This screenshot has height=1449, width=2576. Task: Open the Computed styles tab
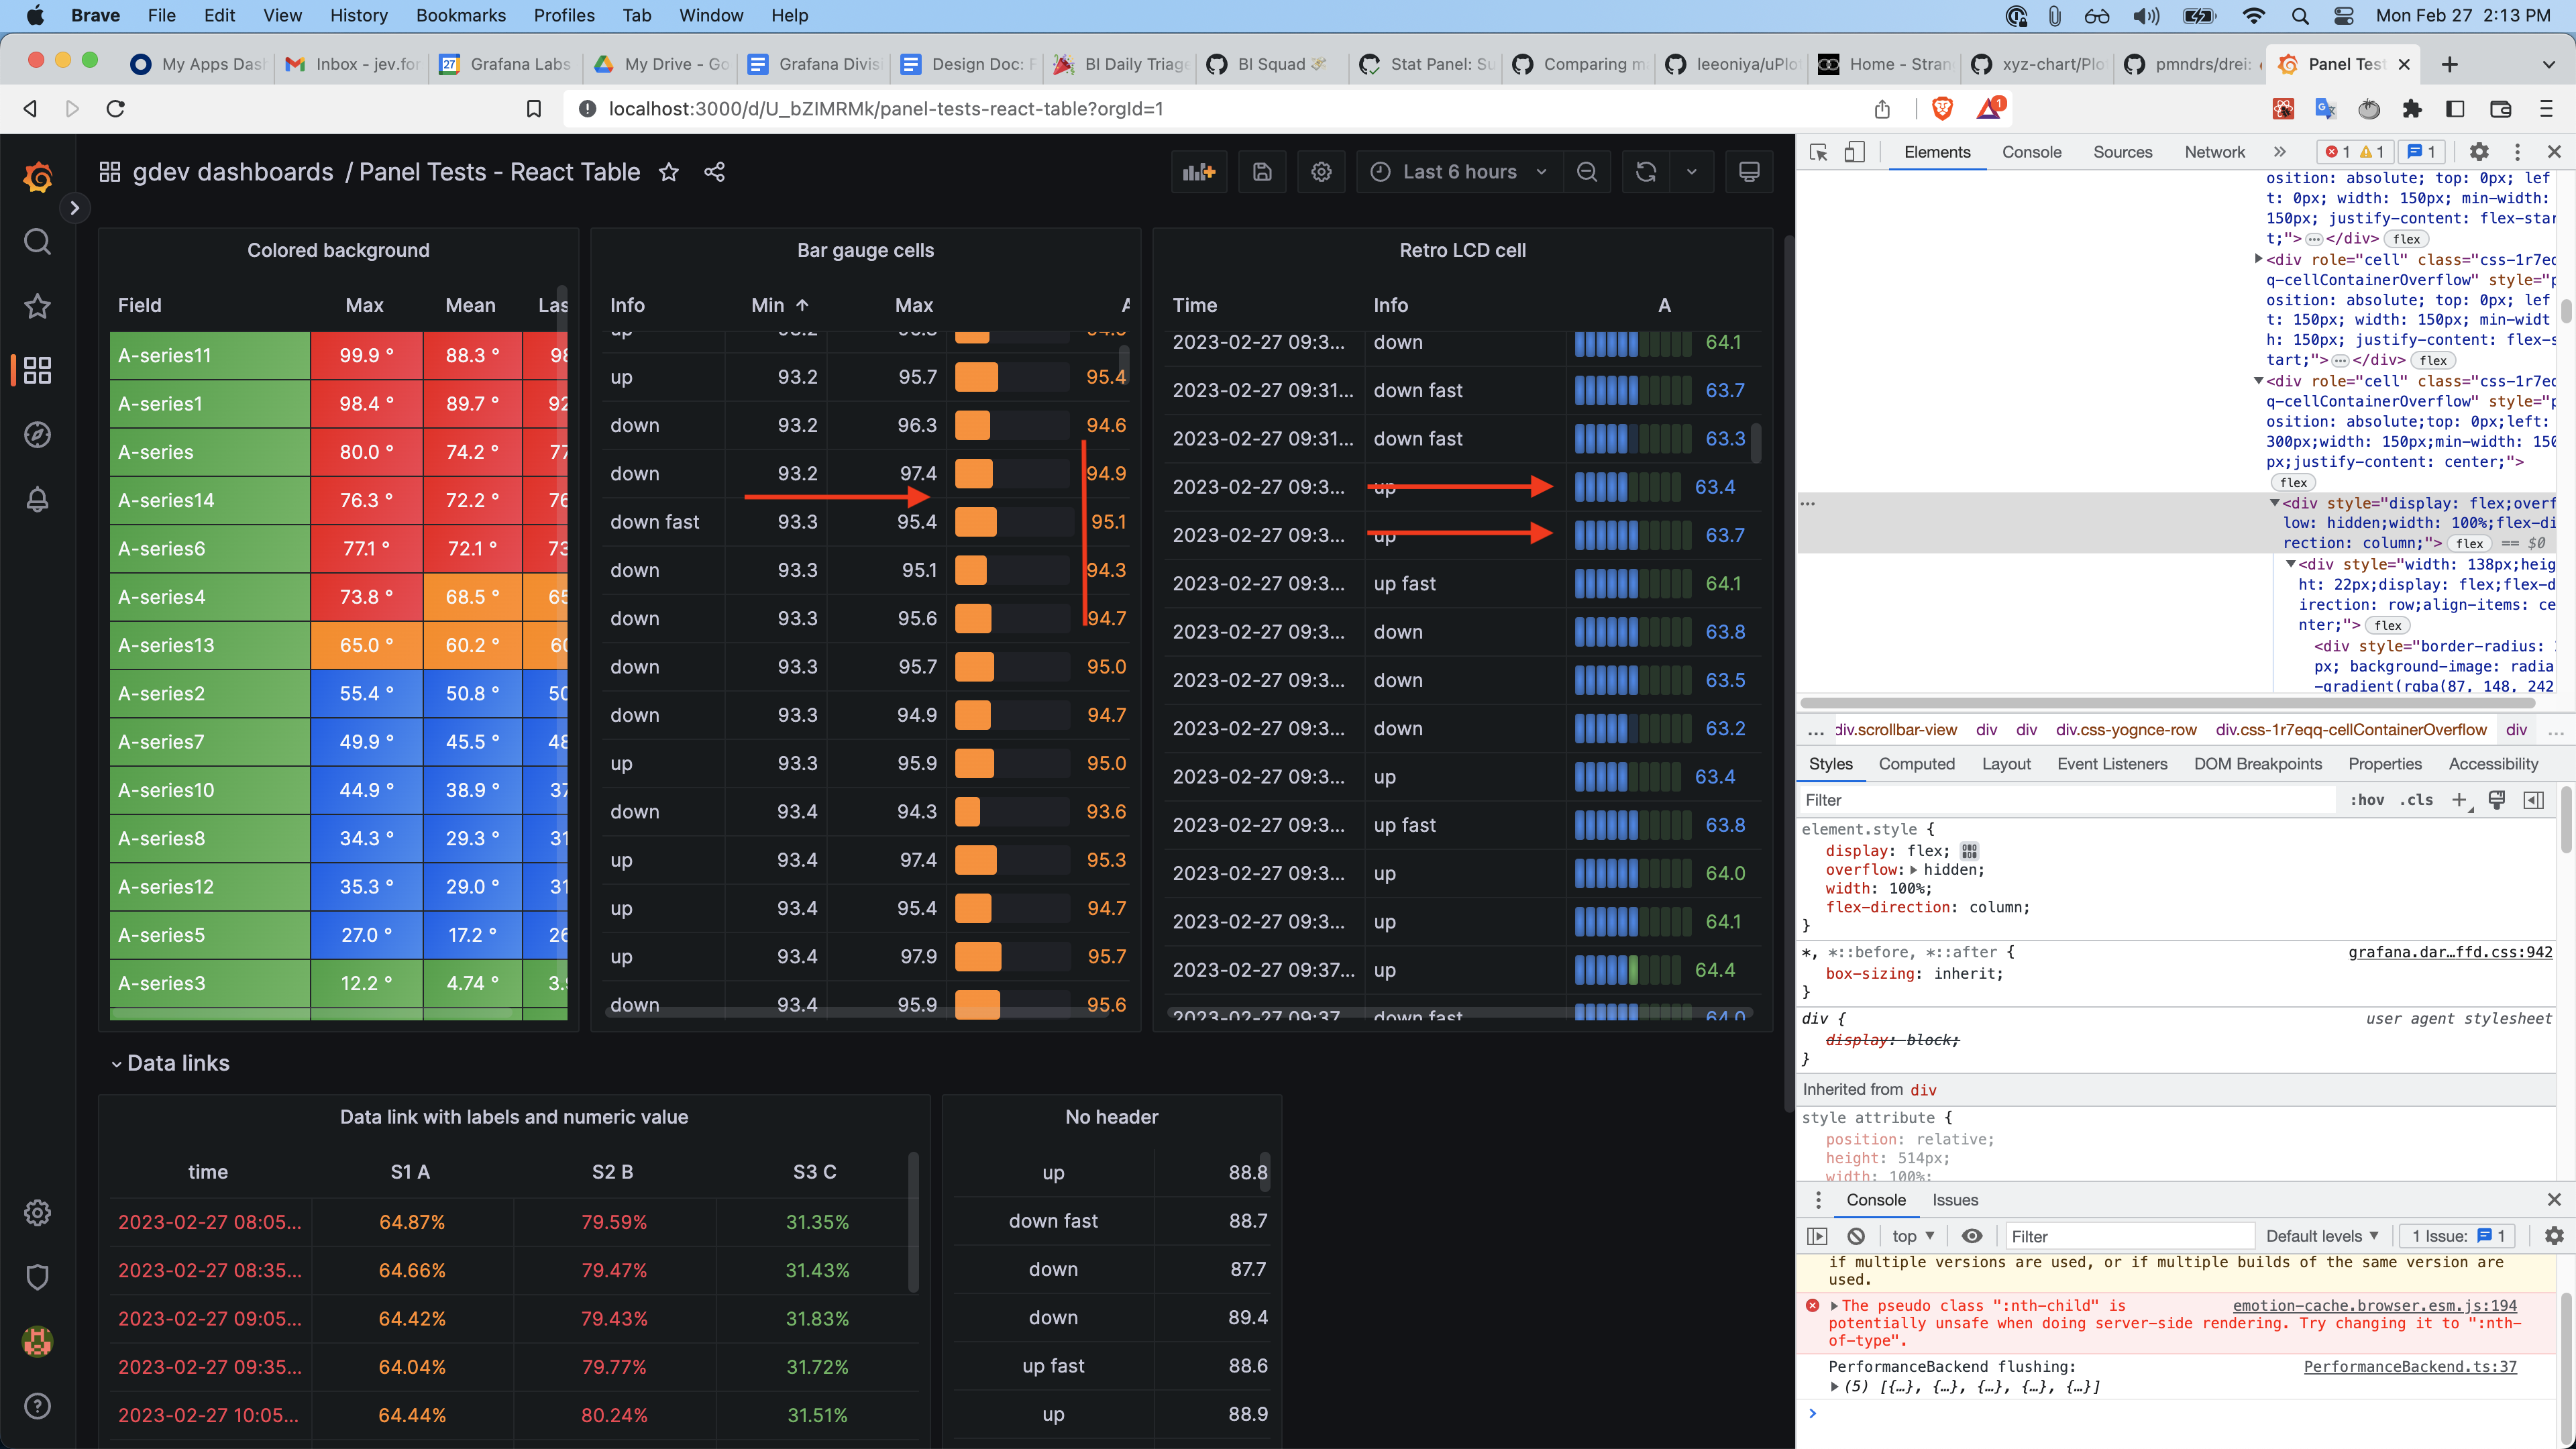[x=1916, y=764]
